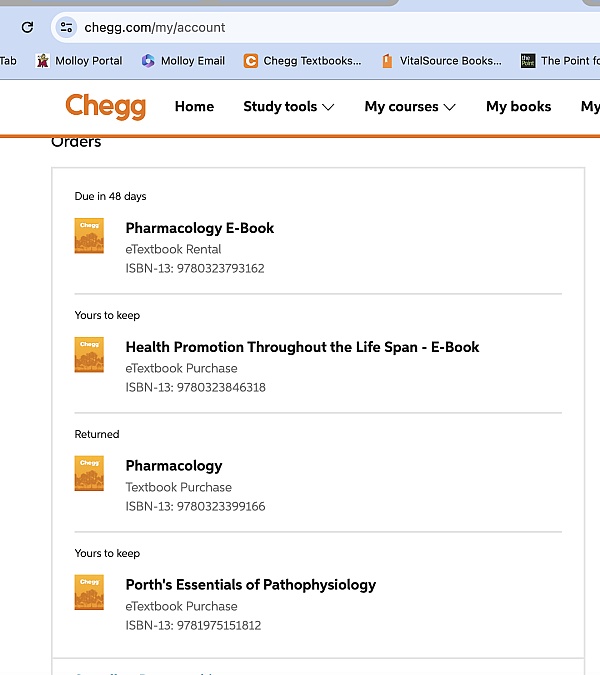Click the Pharmacology E-Book cover thumbnail
Image resolution: width=600 pixels, height=675 pixels.
point(89,236)
